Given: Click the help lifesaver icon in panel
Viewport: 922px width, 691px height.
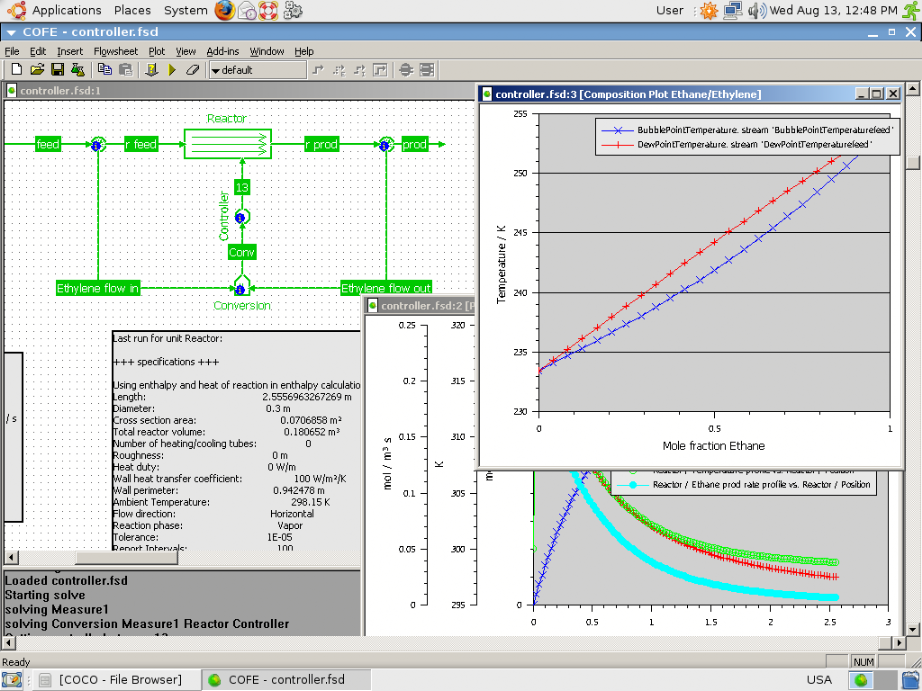Looking at the screenshot, I should [x=268, y=10].
